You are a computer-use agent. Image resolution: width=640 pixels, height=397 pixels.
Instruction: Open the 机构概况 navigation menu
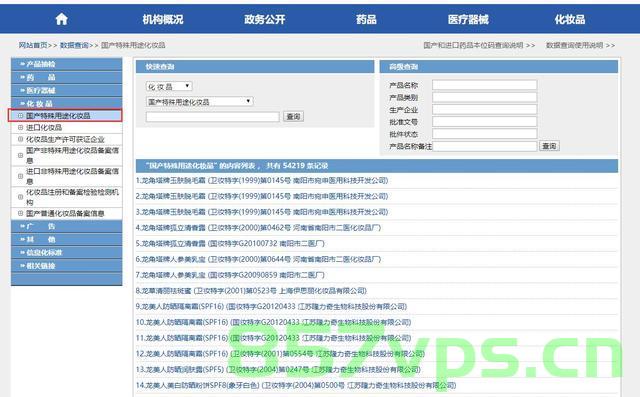click(x=163, y=19)
